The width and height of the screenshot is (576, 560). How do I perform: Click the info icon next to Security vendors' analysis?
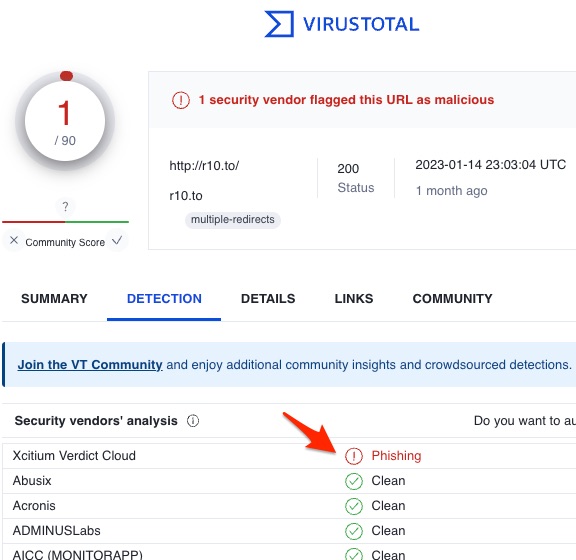tap(193, 421)
